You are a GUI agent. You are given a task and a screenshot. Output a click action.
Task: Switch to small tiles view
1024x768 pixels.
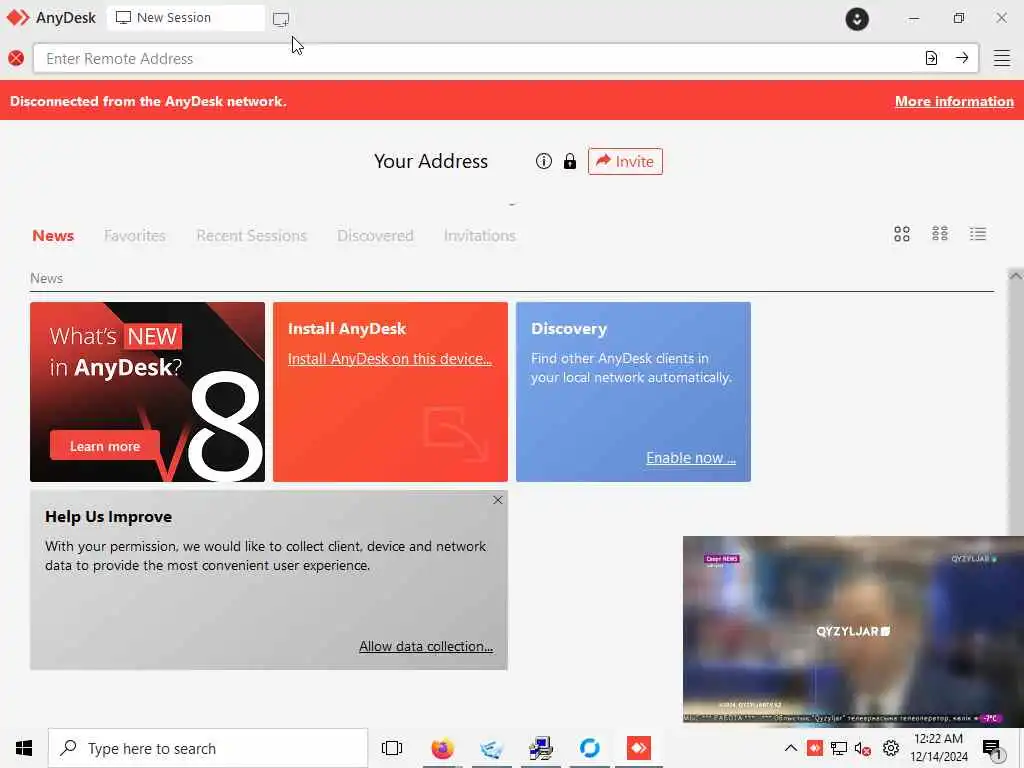[x=940, y=234]
